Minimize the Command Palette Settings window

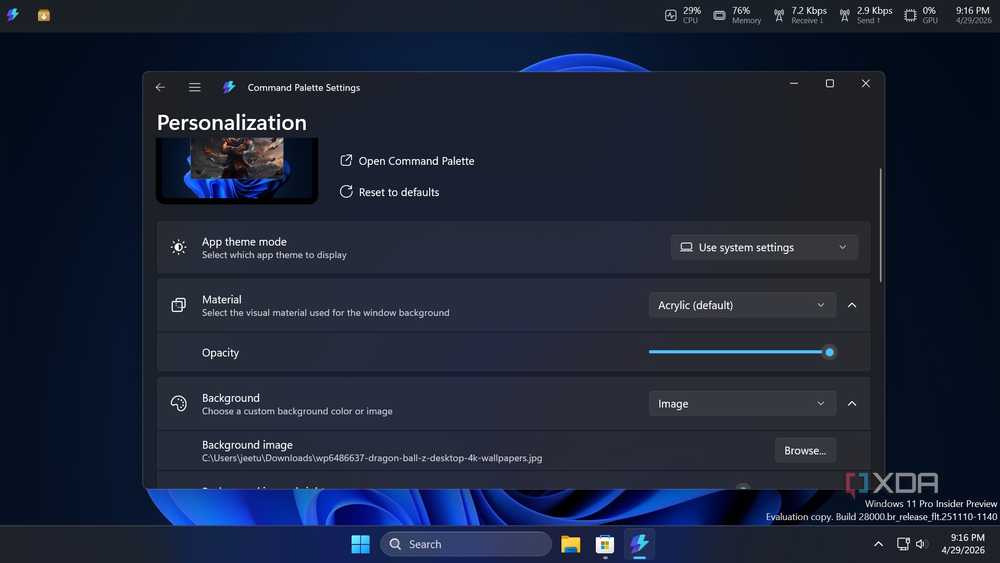click(x=794, y=84)
